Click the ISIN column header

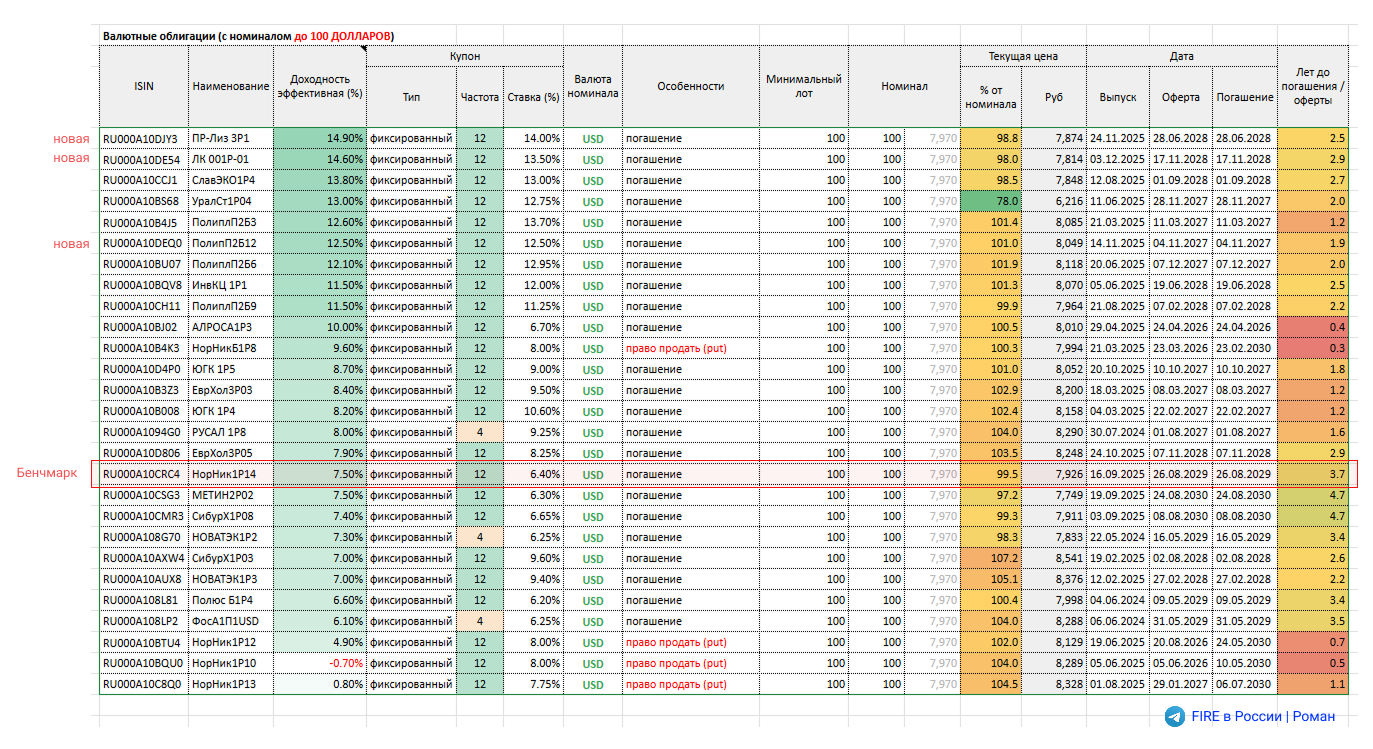coord(144,87)
